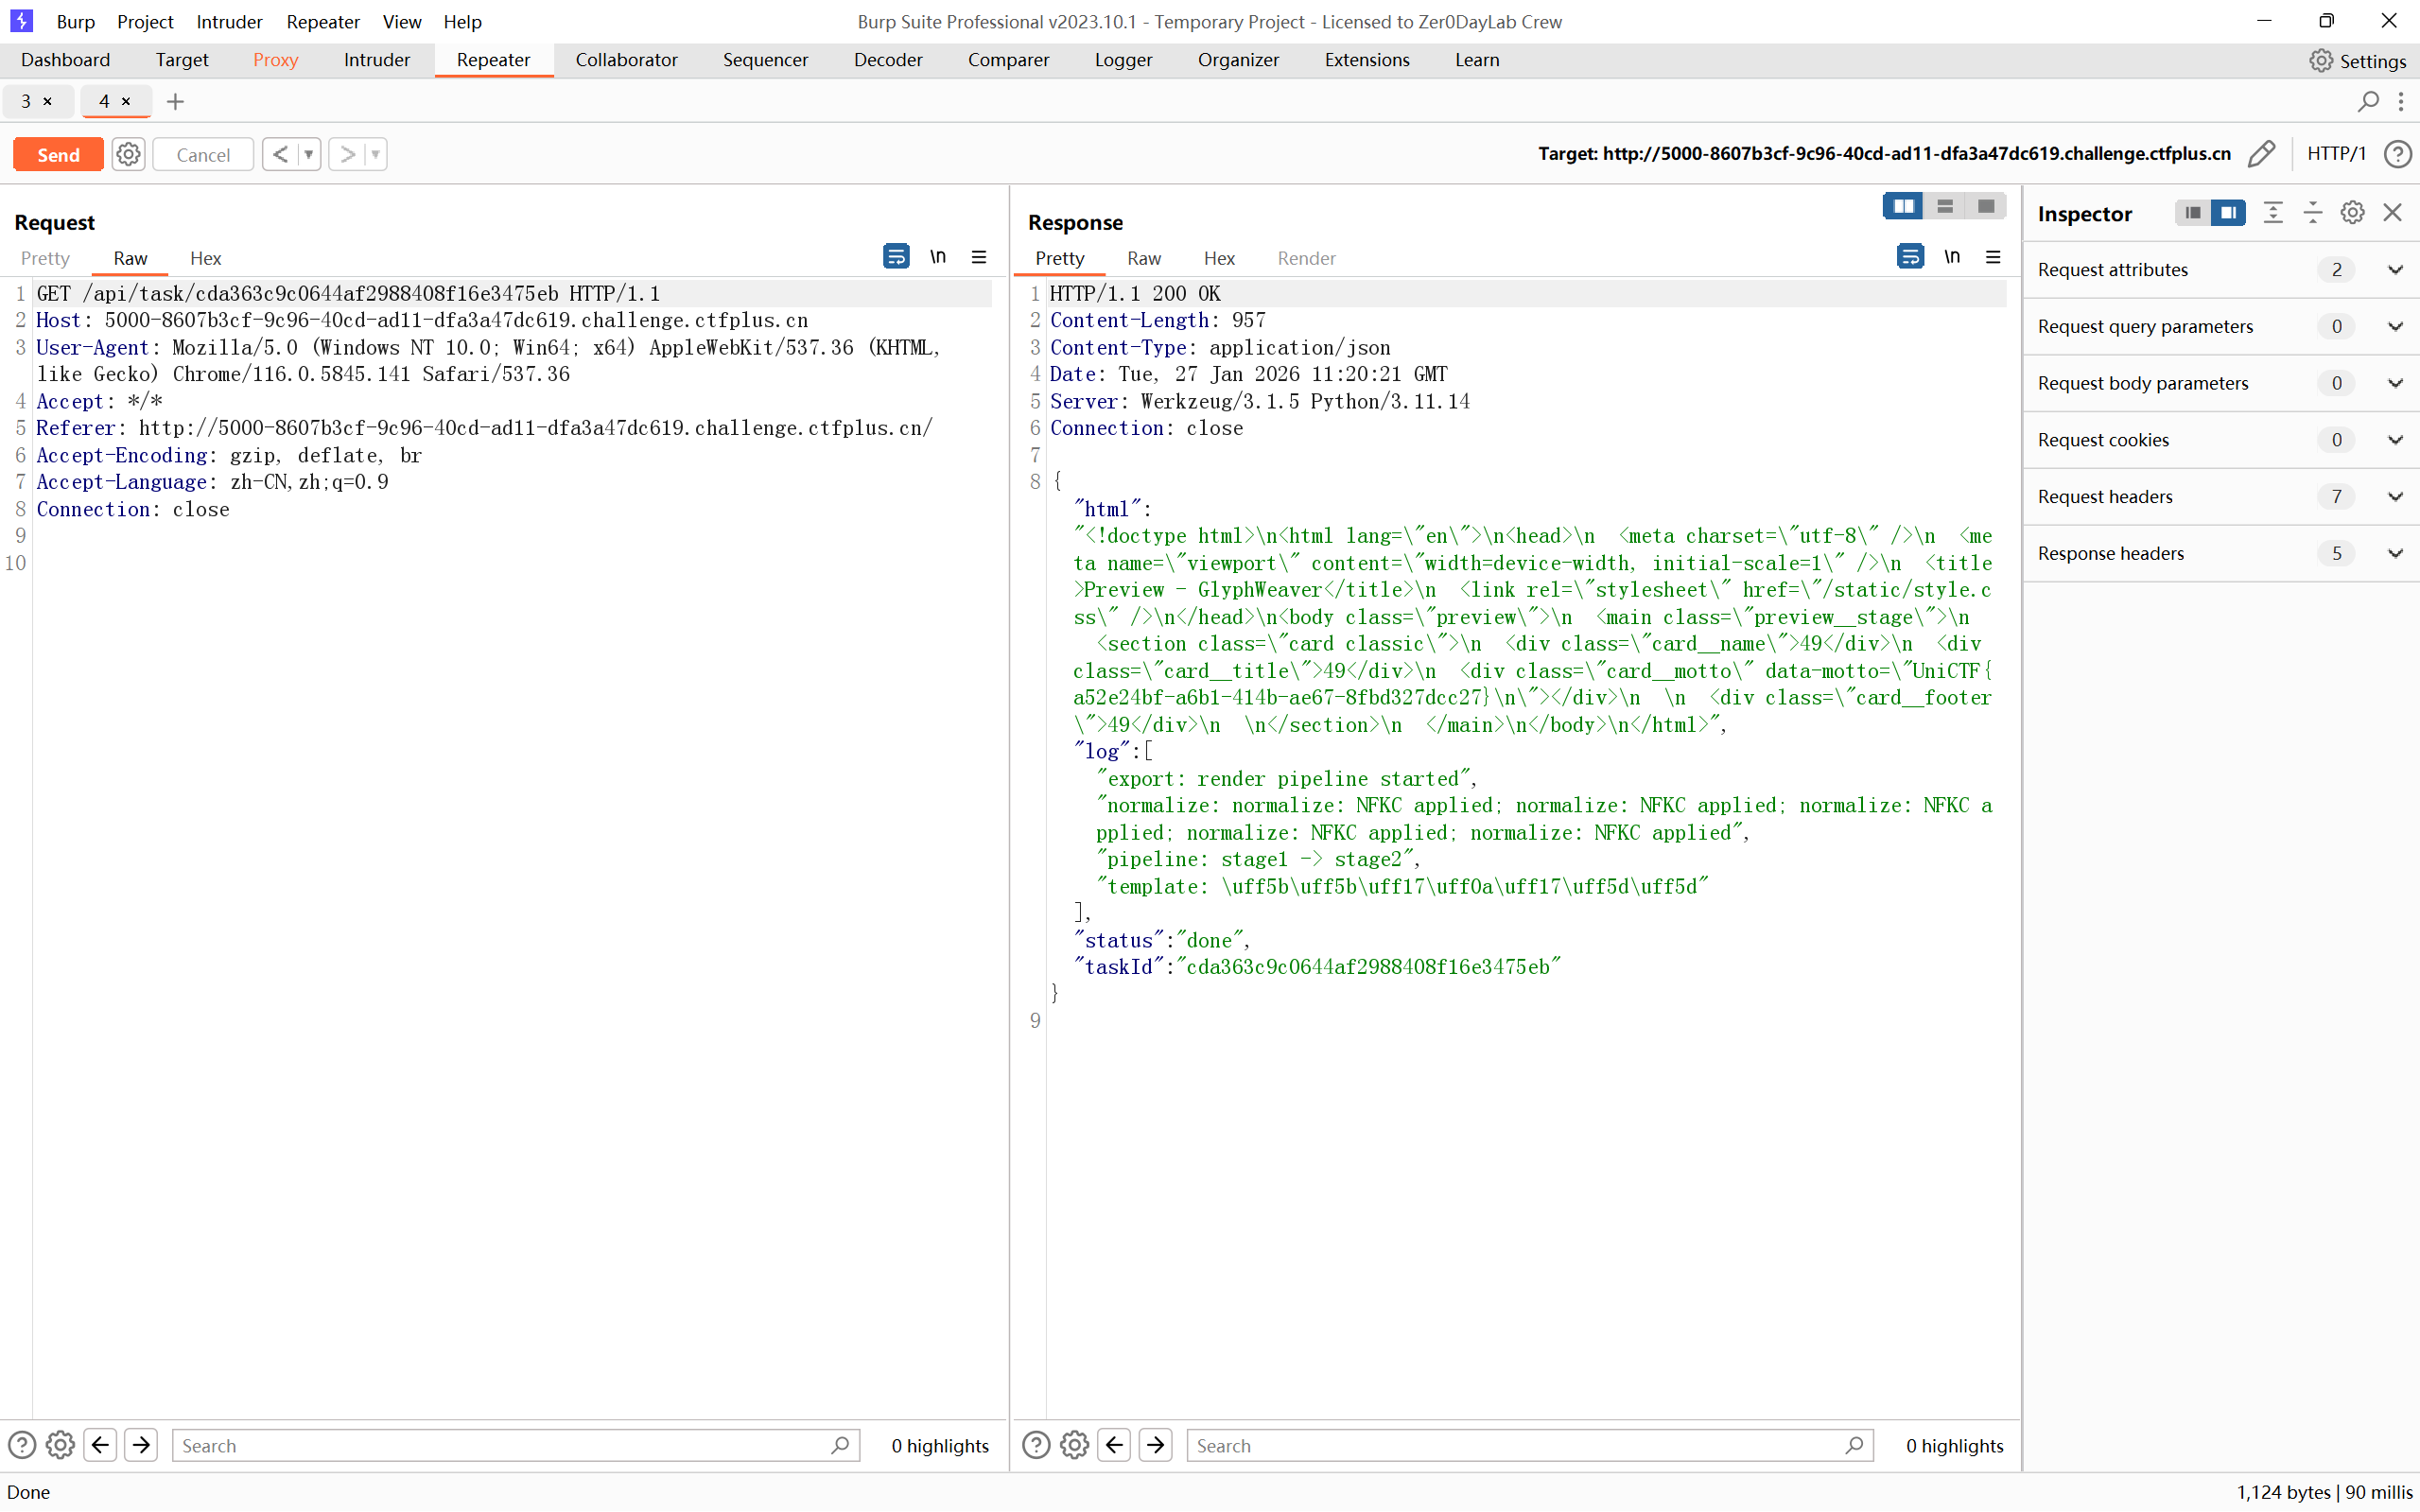
Task: Click the Send request button
Action: click(x=58, y=154)
